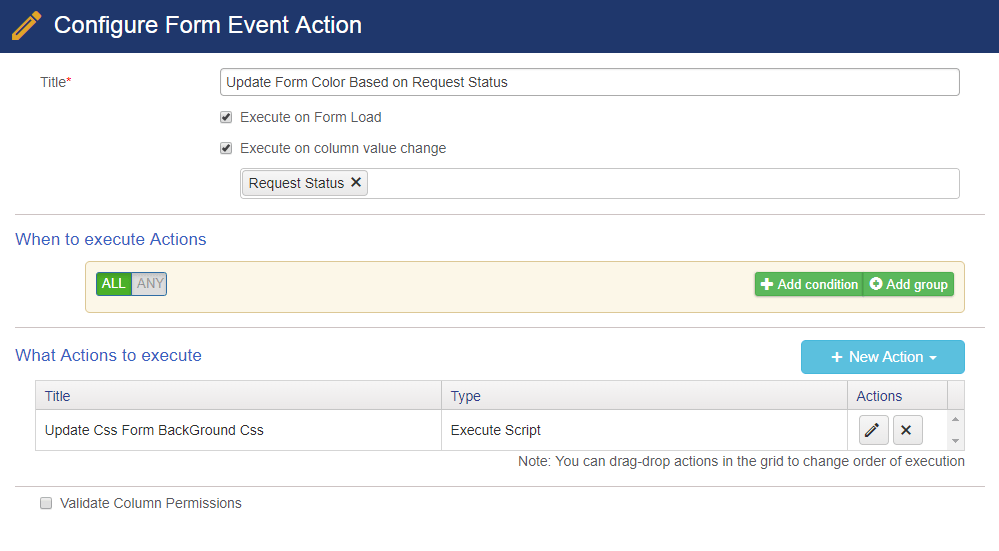The width and height of the screenshot is (999, 551).
Task: Enable Validate Column Permissions checkbox
Action: pyautogui.click(x=46, y=503)
